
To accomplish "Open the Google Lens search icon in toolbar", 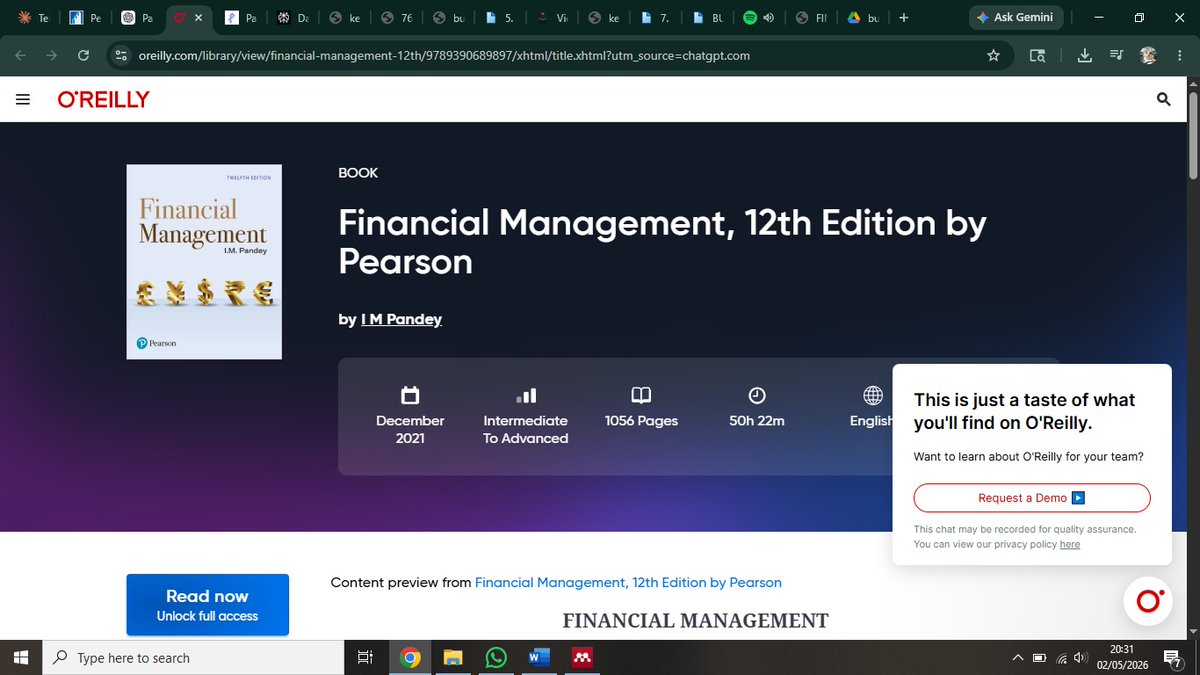I will pos(1038,56).
